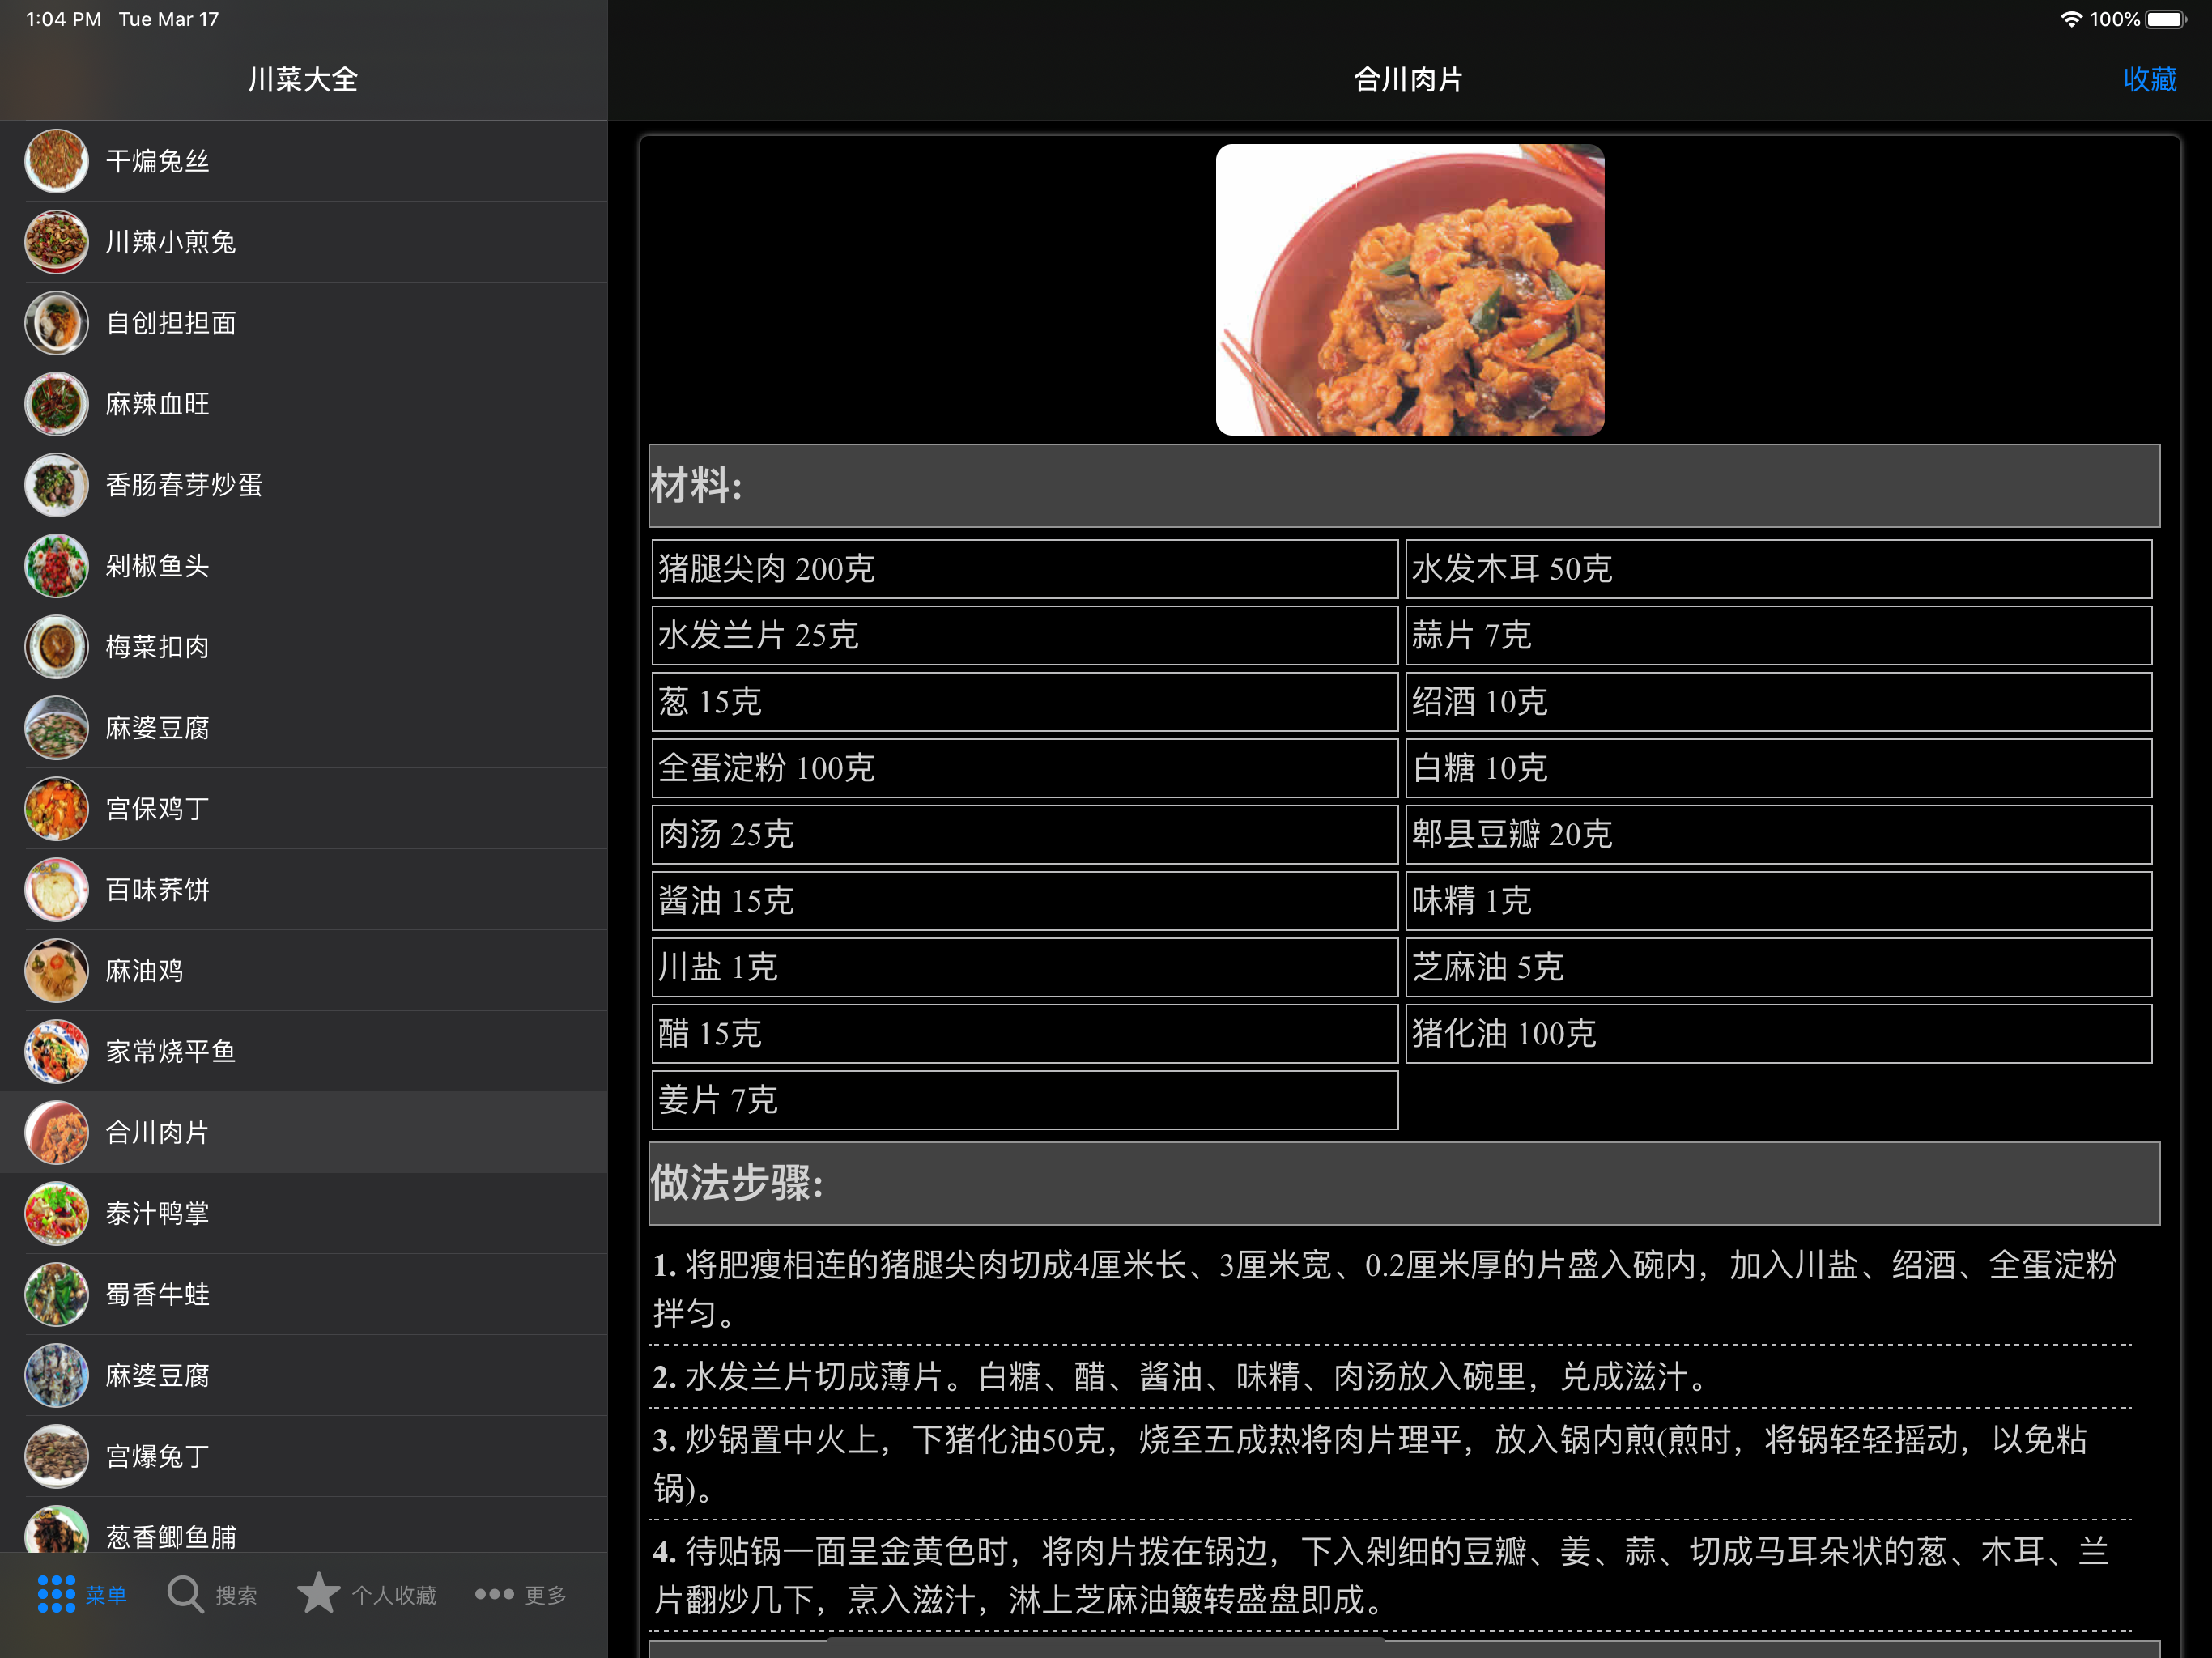Open the 梅菜扣肉 recipe row

[x=304, y=647]
